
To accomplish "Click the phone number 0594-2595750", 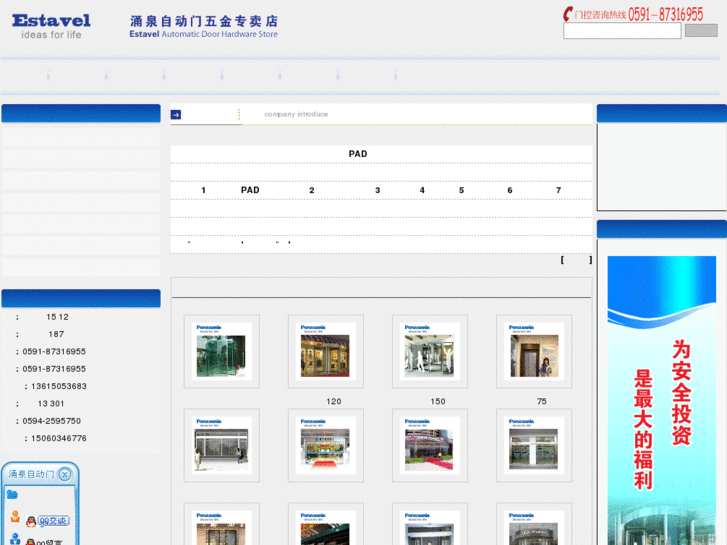I will click(x=51, y=421).
